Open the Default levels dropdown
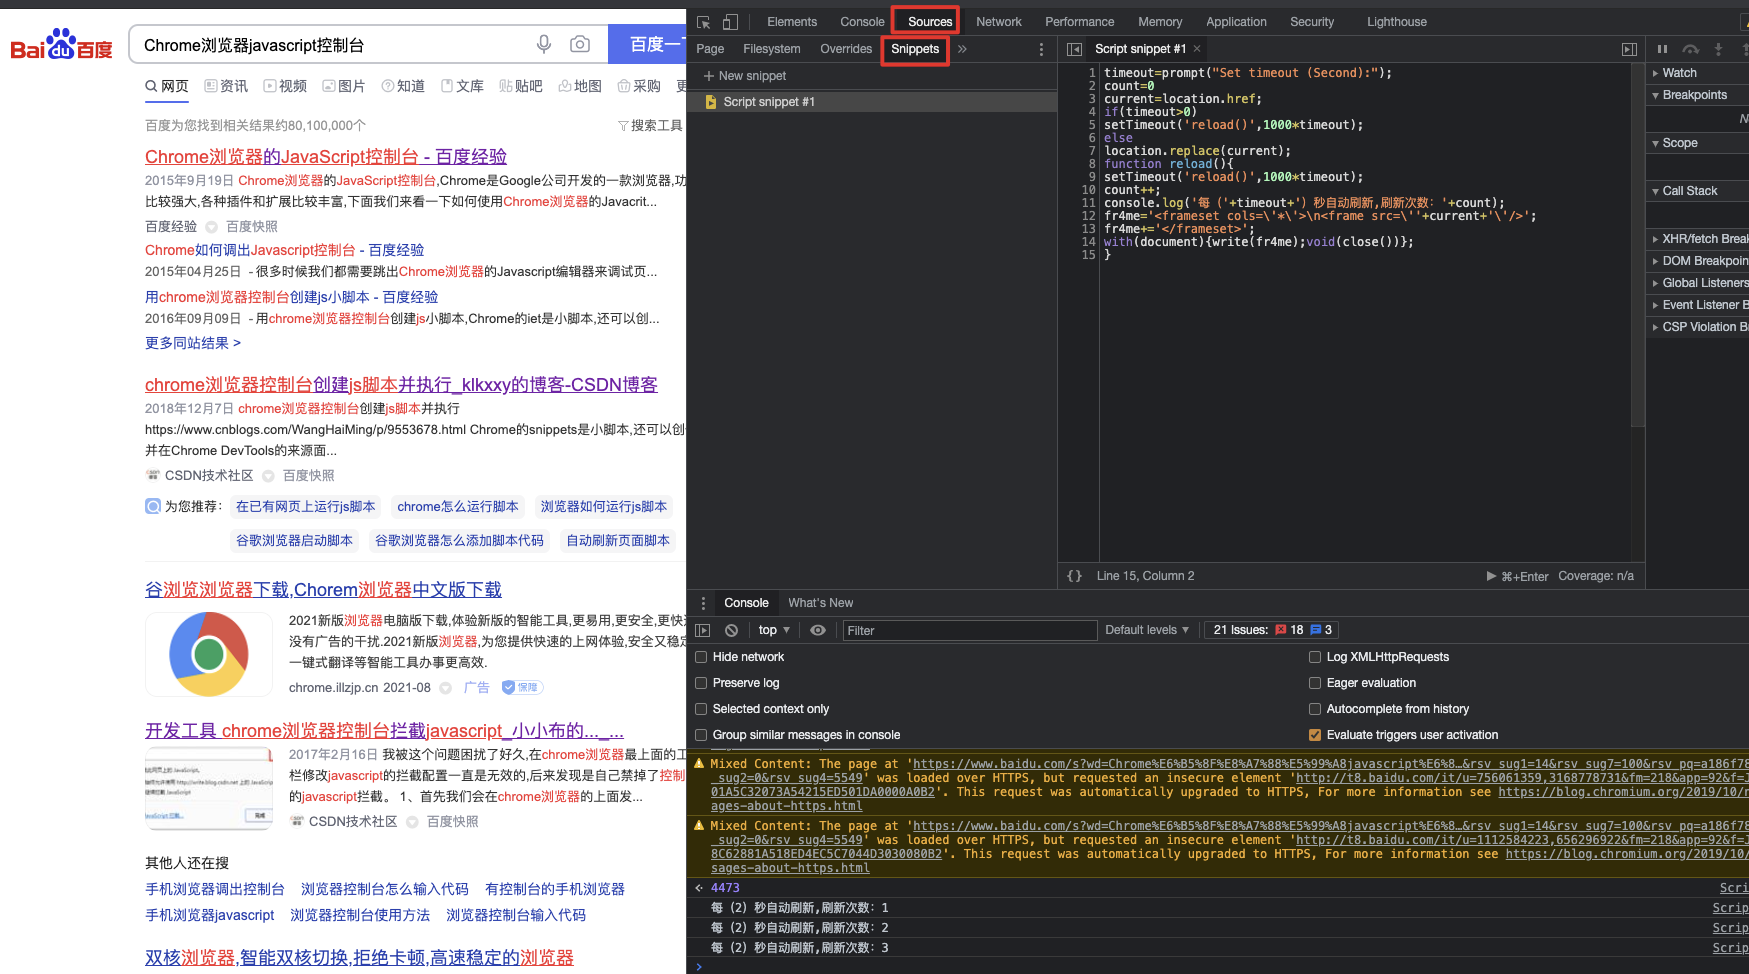Image resolution: width=1749 pixels, height=974 pixels. point(1146,630)
